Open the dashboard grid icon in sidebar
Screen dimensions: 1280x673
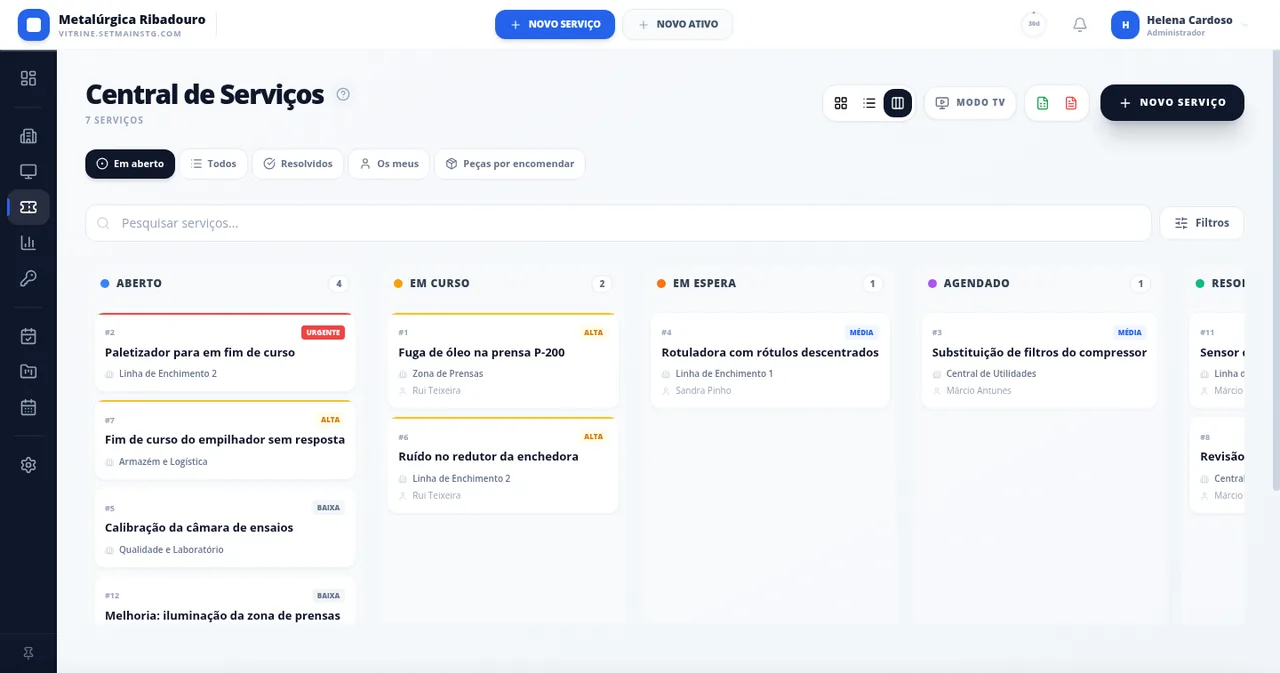(x=28, y=78)
